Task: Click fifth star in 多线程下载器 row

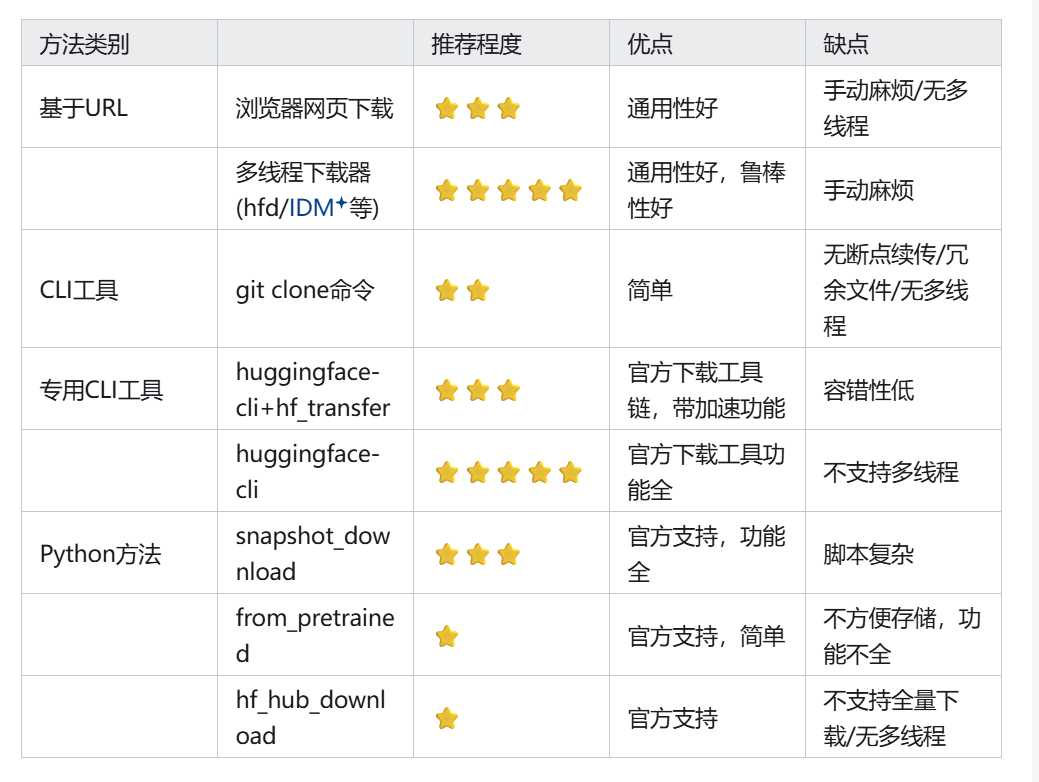Action: pos(571,190)
